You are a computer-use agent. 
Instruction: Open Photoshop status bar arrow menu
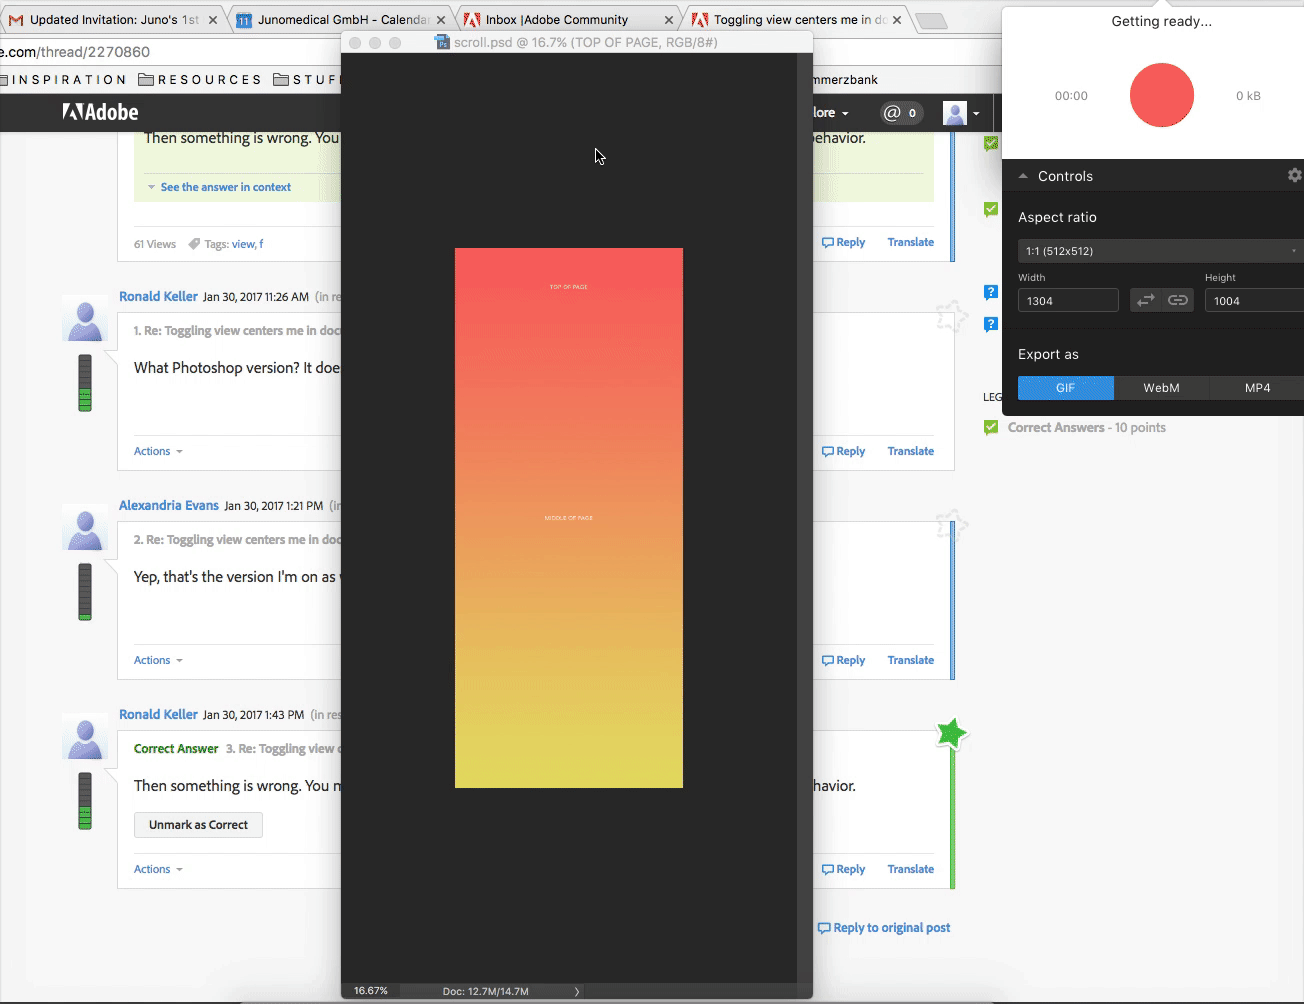coord(577,991)
